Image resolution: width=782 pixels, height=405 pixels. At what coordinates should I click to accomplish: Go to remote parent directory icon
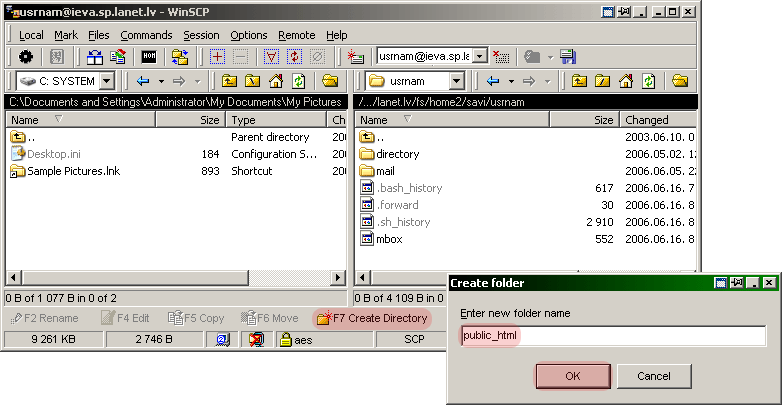tap(577, 81)
